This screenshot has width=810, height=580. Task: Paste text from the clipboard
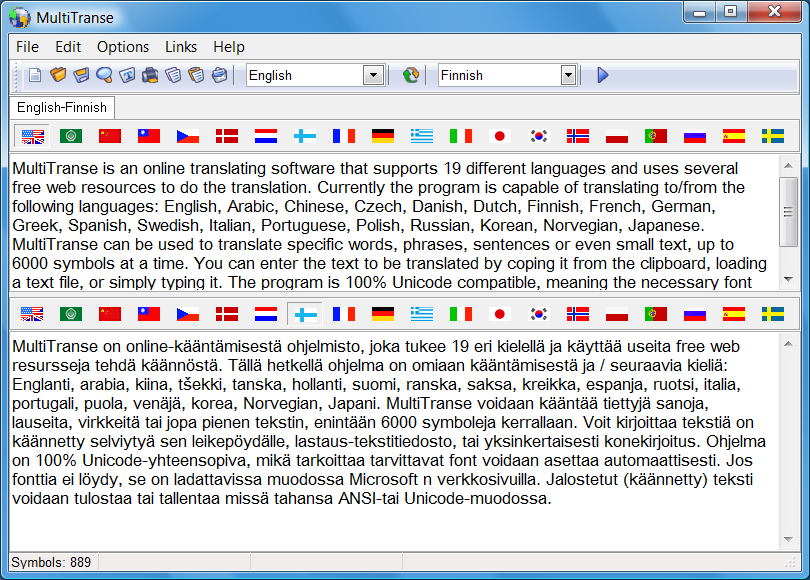195,75
